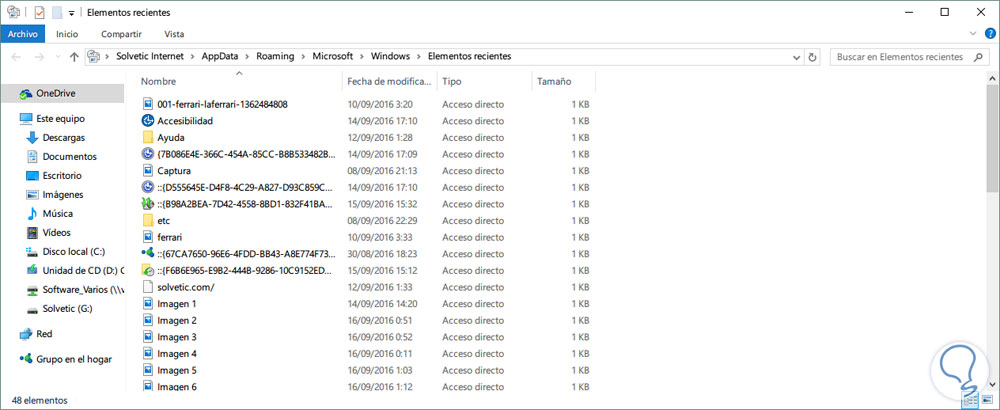1000x410 pixels.
Task: Select the Imagen 4 file
Action: tap(176, 353)
